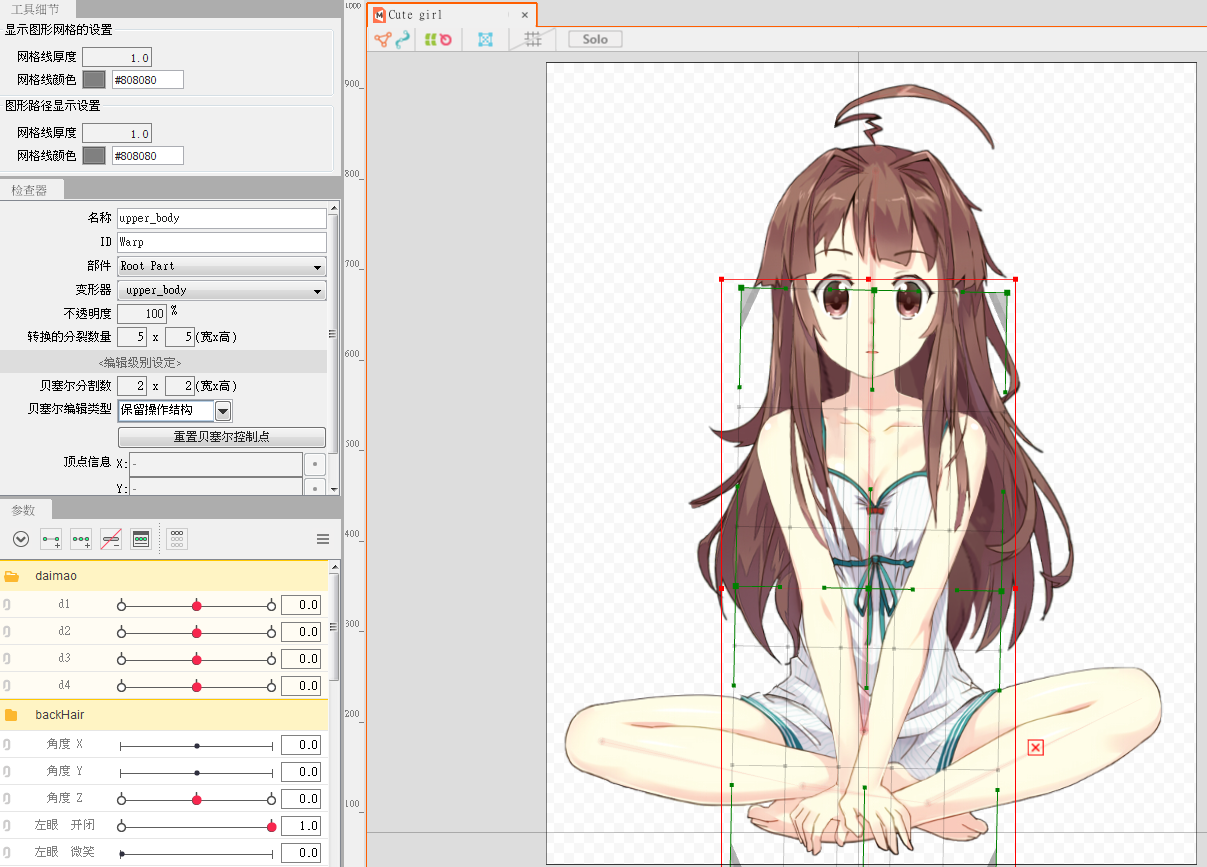Click the add three keys icon

tap(81, 539)
